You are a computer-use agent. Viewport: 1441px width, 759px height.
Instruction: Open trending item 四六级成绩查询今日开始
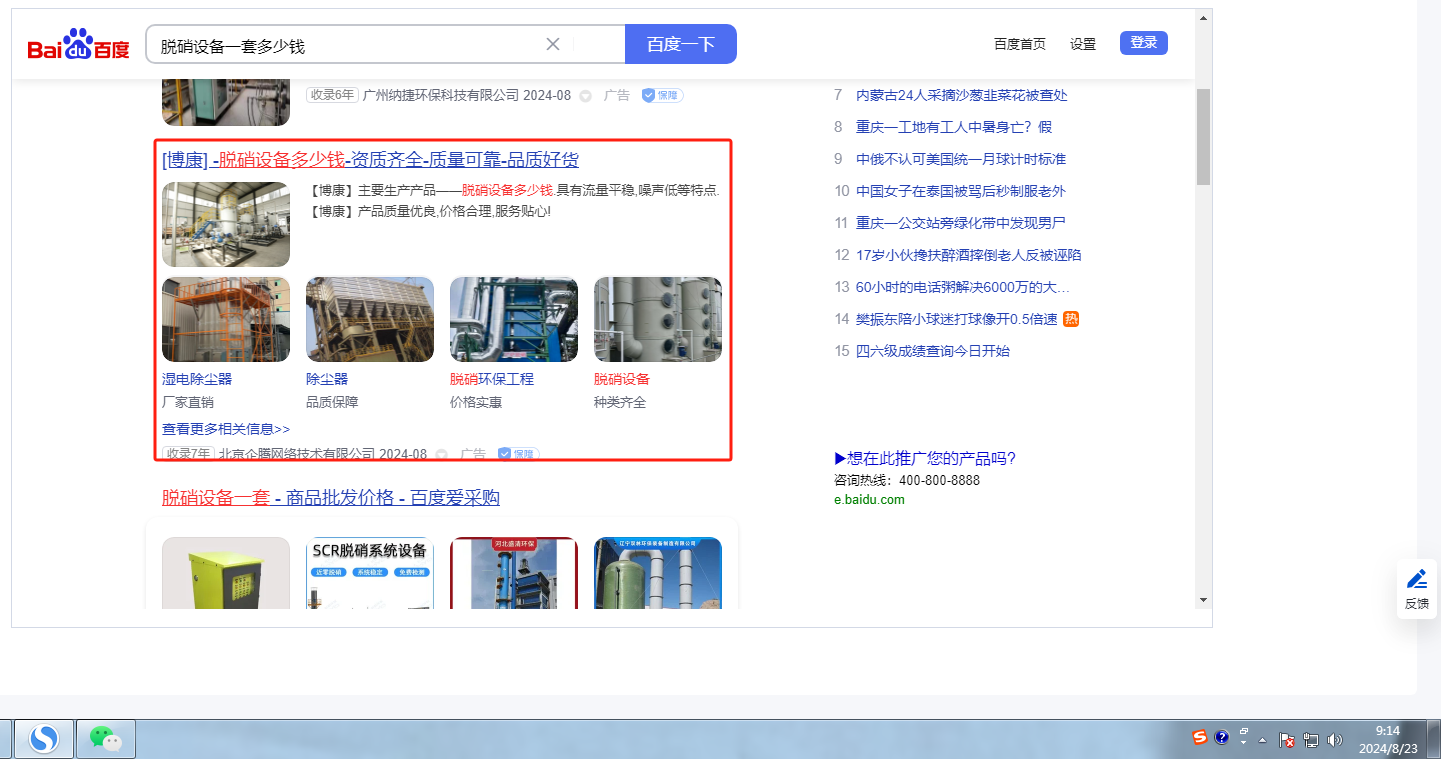coord(933,351)
